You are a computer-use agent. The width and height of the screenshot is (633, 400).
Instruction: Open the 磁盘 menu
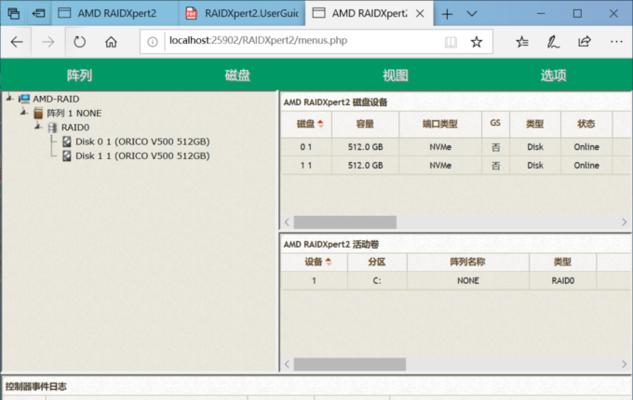coord(237,75)
